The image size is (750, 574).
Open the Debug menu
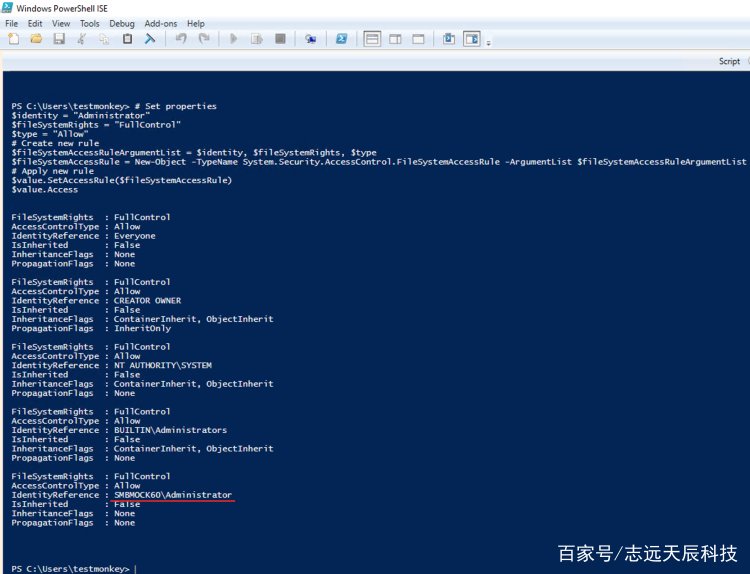pyautogui.click(x=122, y=23)
